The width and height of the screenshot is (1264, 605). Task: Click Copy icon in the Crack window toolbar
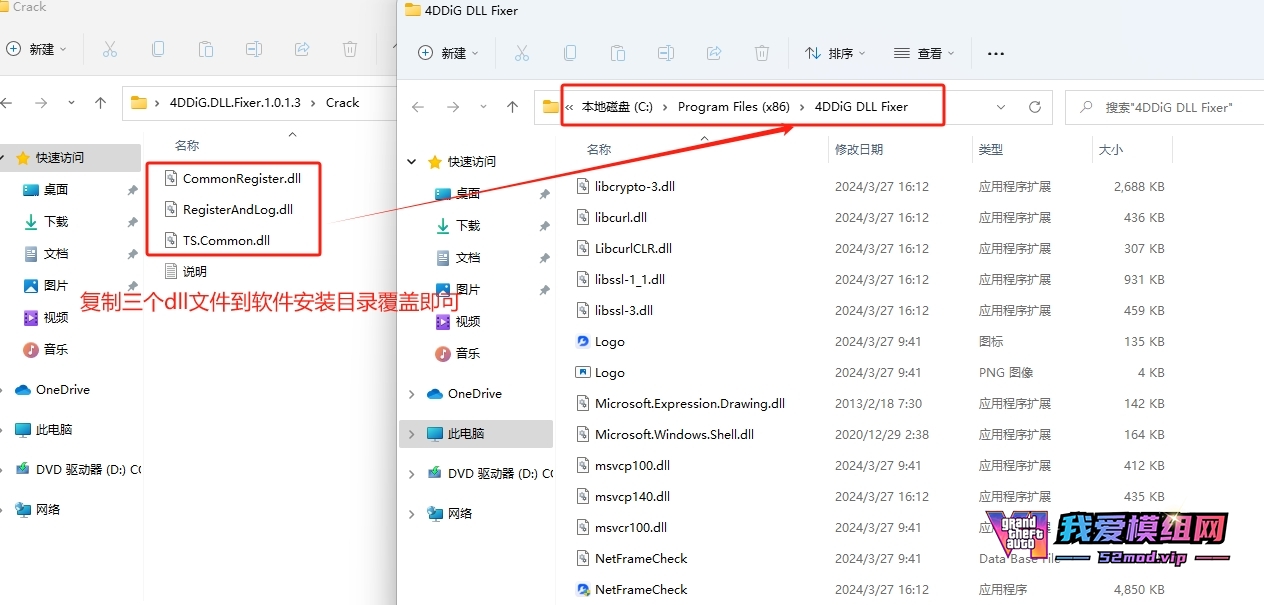click(158, 49)
